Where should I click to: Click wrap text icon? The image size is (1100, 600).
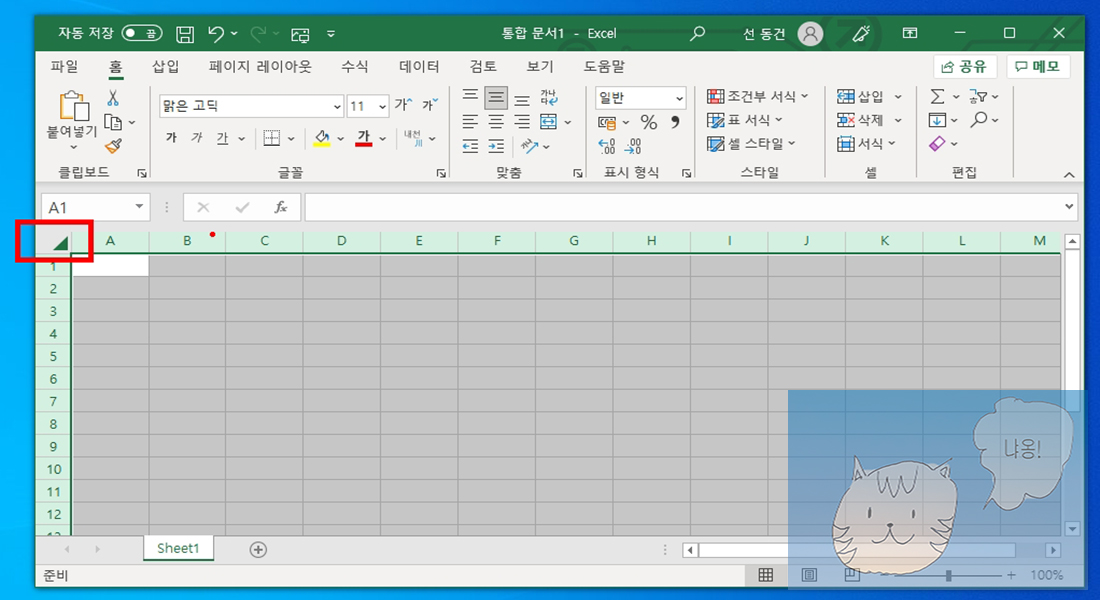click(549, 97)
